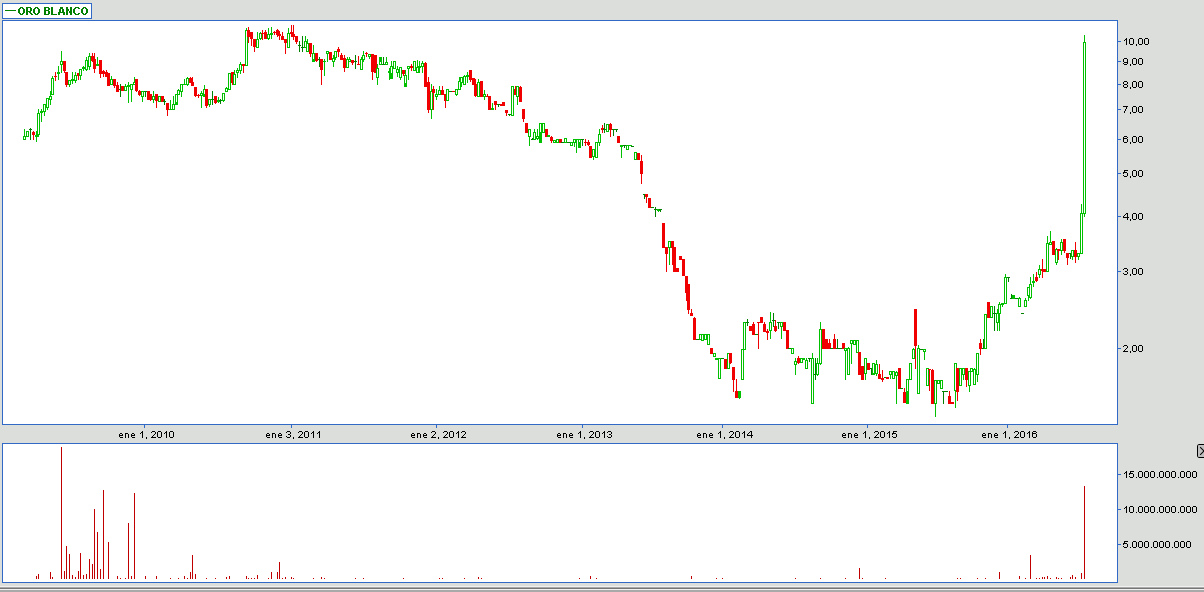Click the 6,00 price axis label
This screenshot has height=592, width=1204.
1133,139
